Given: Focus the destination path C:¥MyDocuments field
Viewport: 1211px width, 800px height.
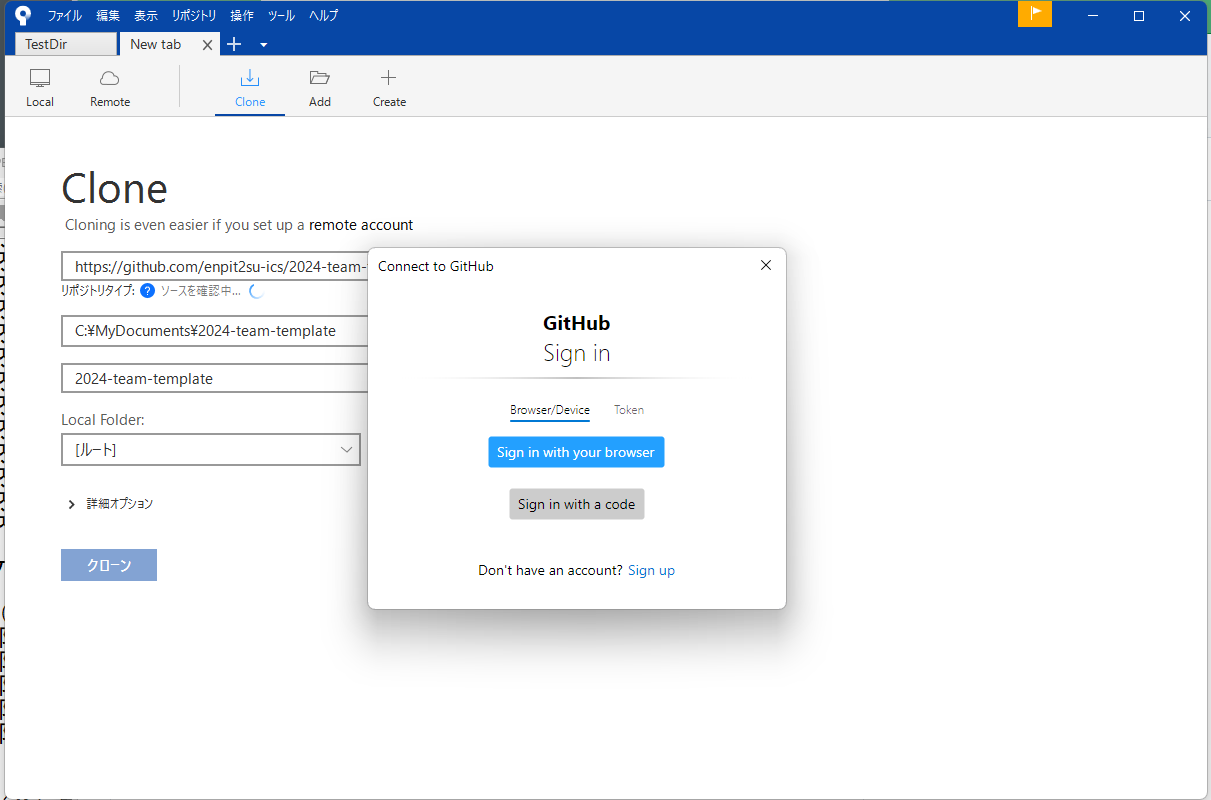Looking at the screenshot, I should (215, 331).
